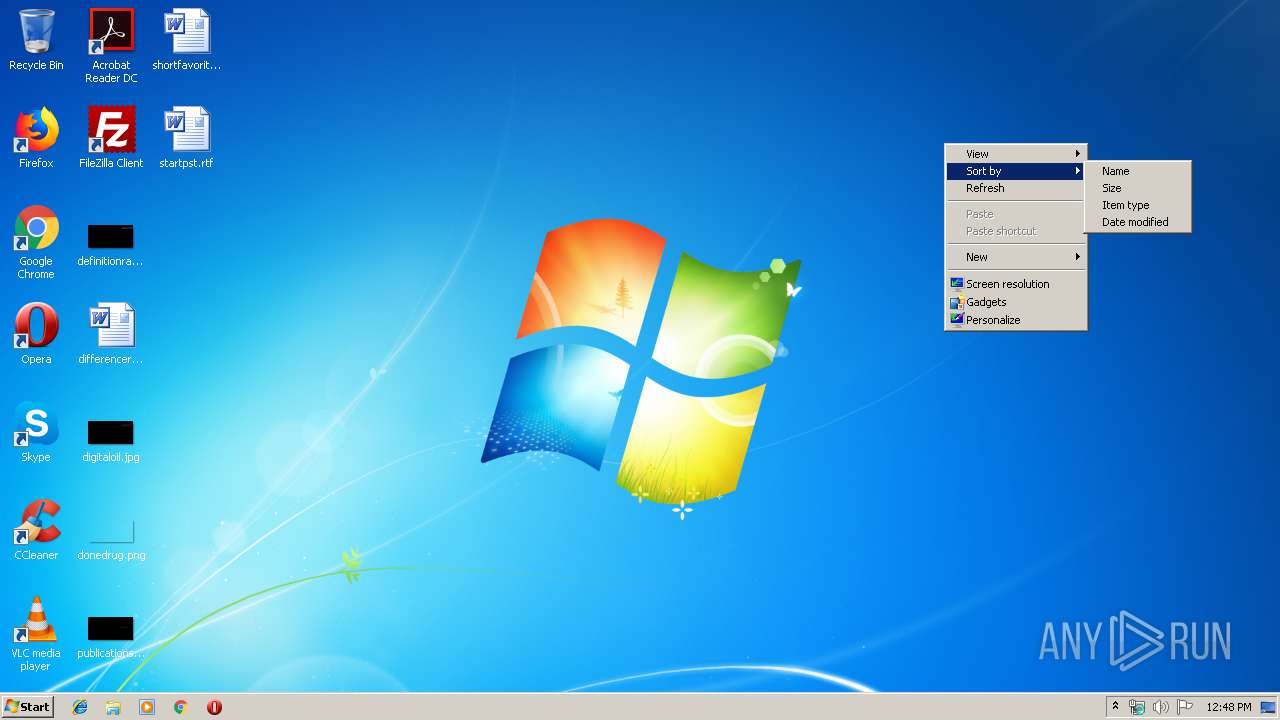
Task: Expand the New submenu
Action: pos(1016,257)
